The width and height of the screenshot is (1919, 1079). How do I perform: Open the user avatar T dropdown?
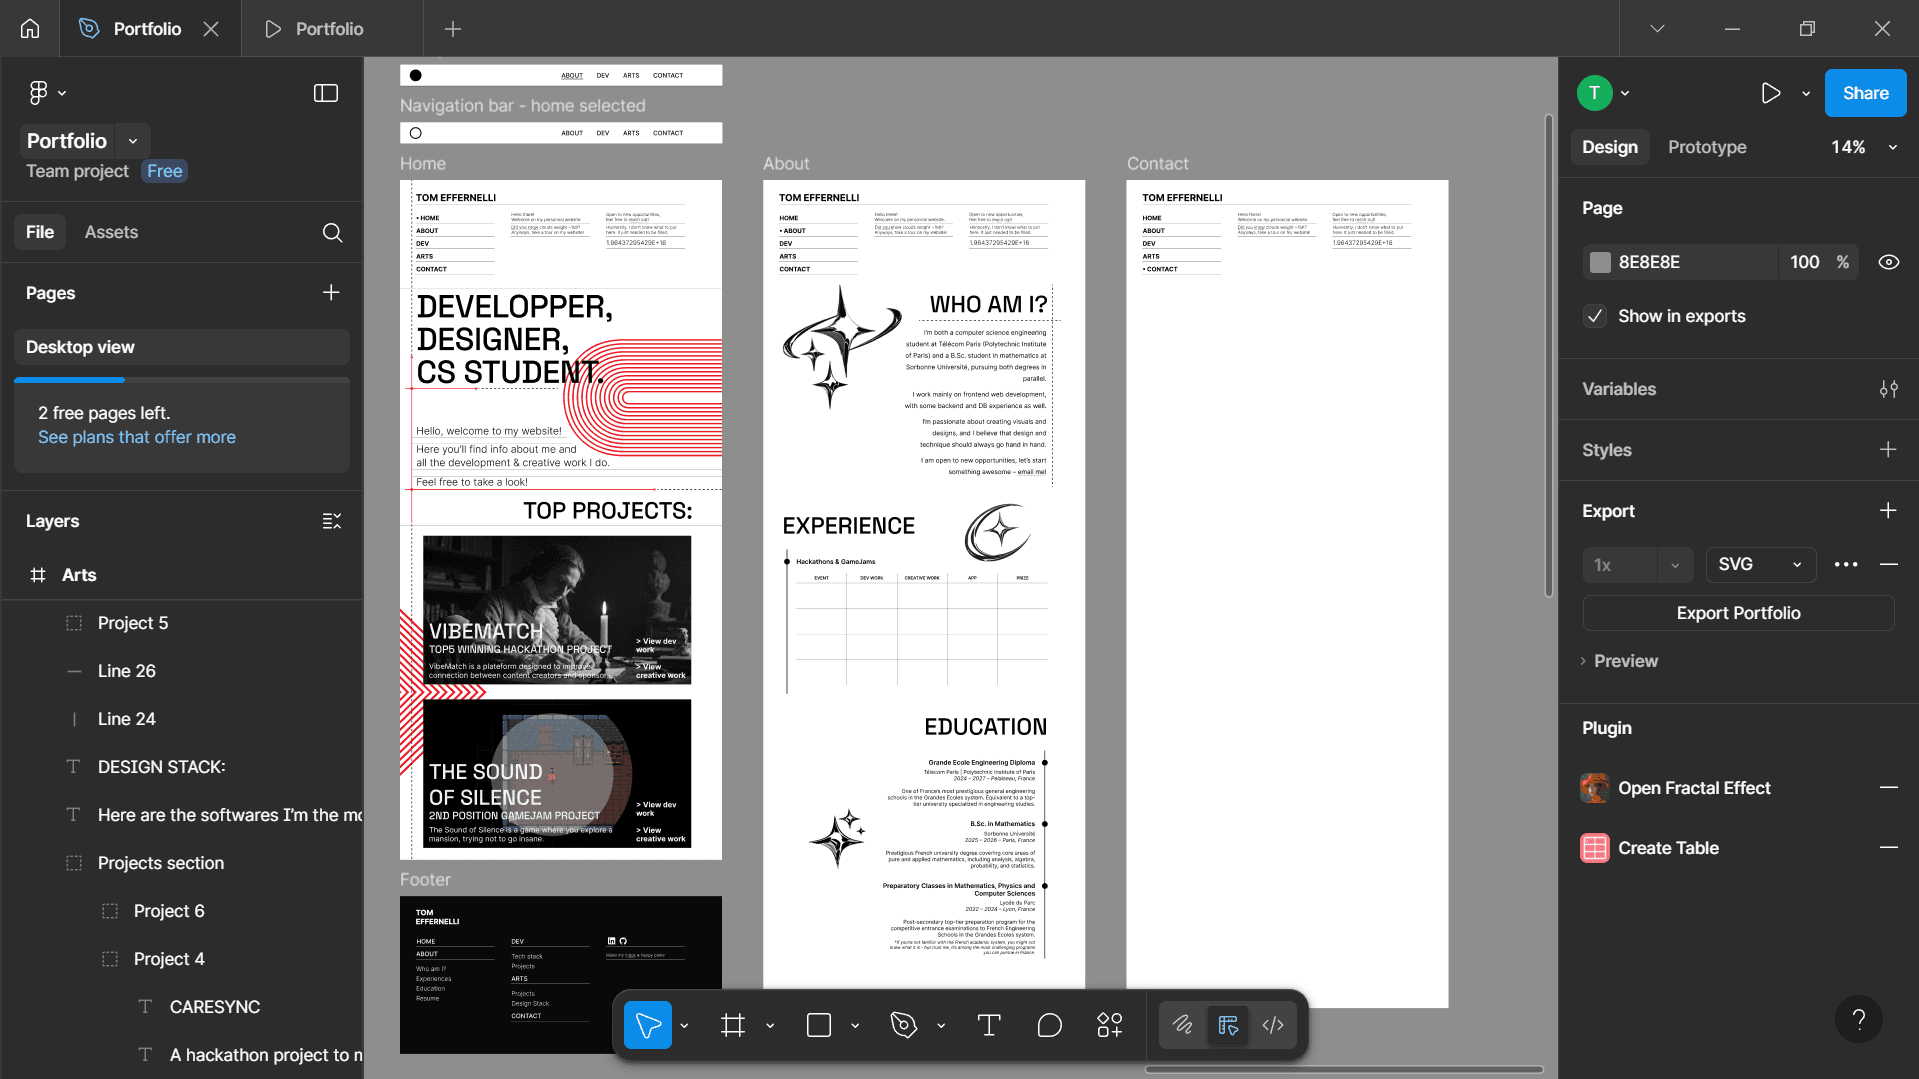(1604, 93)
